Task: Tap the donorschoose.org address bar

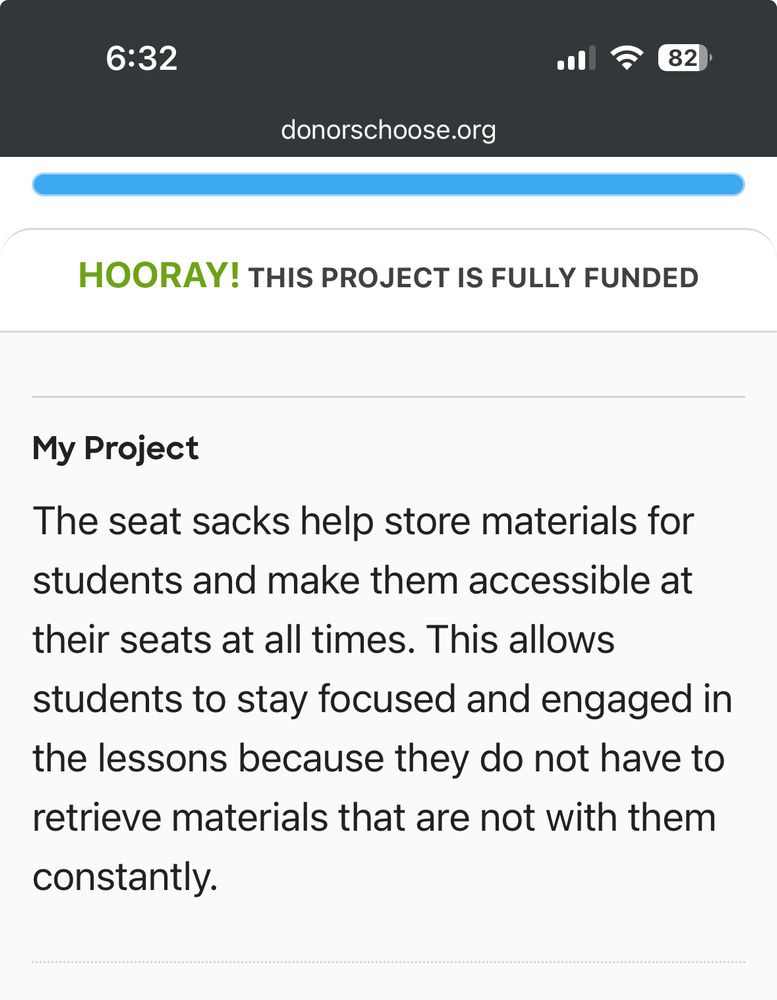Action: click(x=388, y=130)
